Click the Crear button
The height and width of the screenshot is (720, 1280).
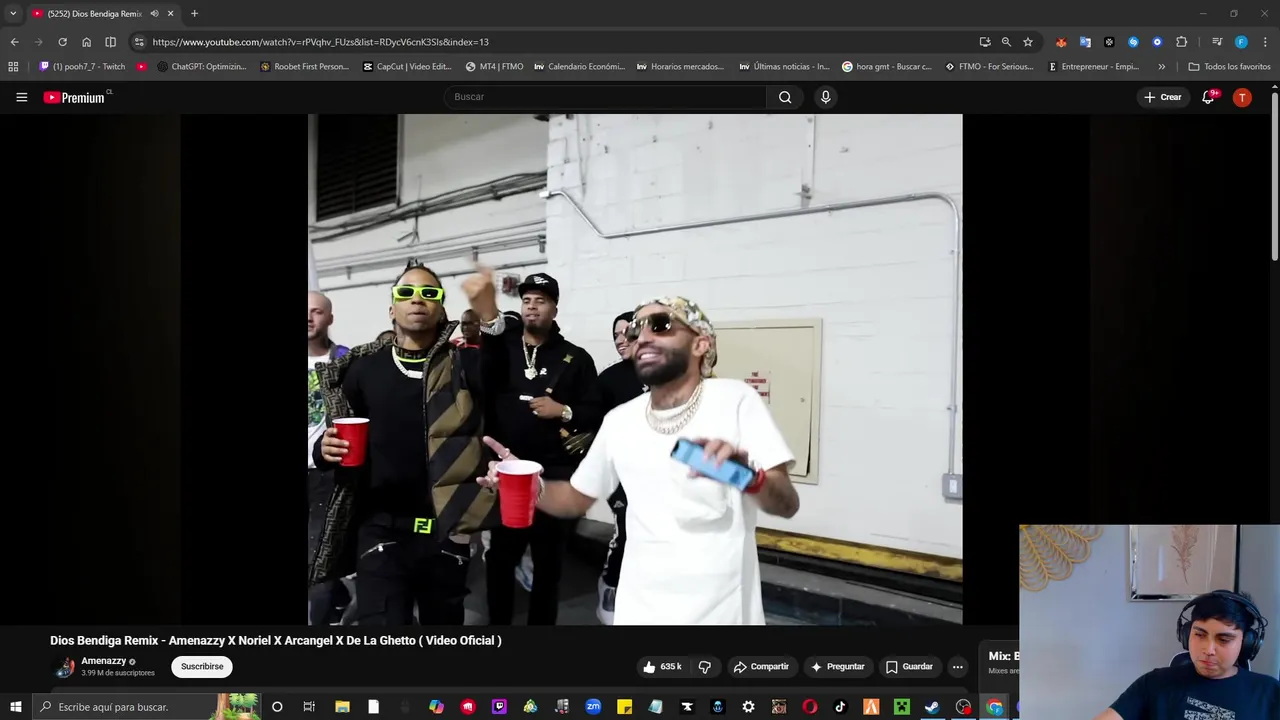[1163, 97]
